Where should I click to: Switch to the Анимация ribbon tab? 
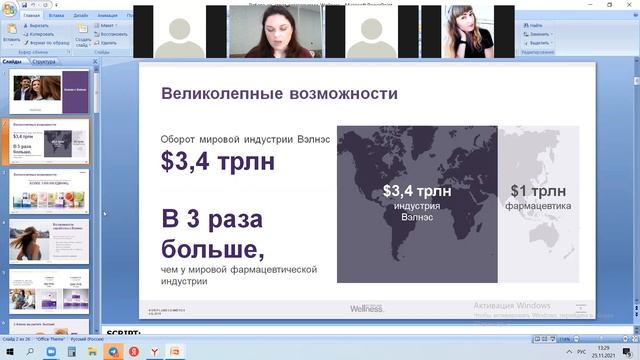click(x=107, y=16)
